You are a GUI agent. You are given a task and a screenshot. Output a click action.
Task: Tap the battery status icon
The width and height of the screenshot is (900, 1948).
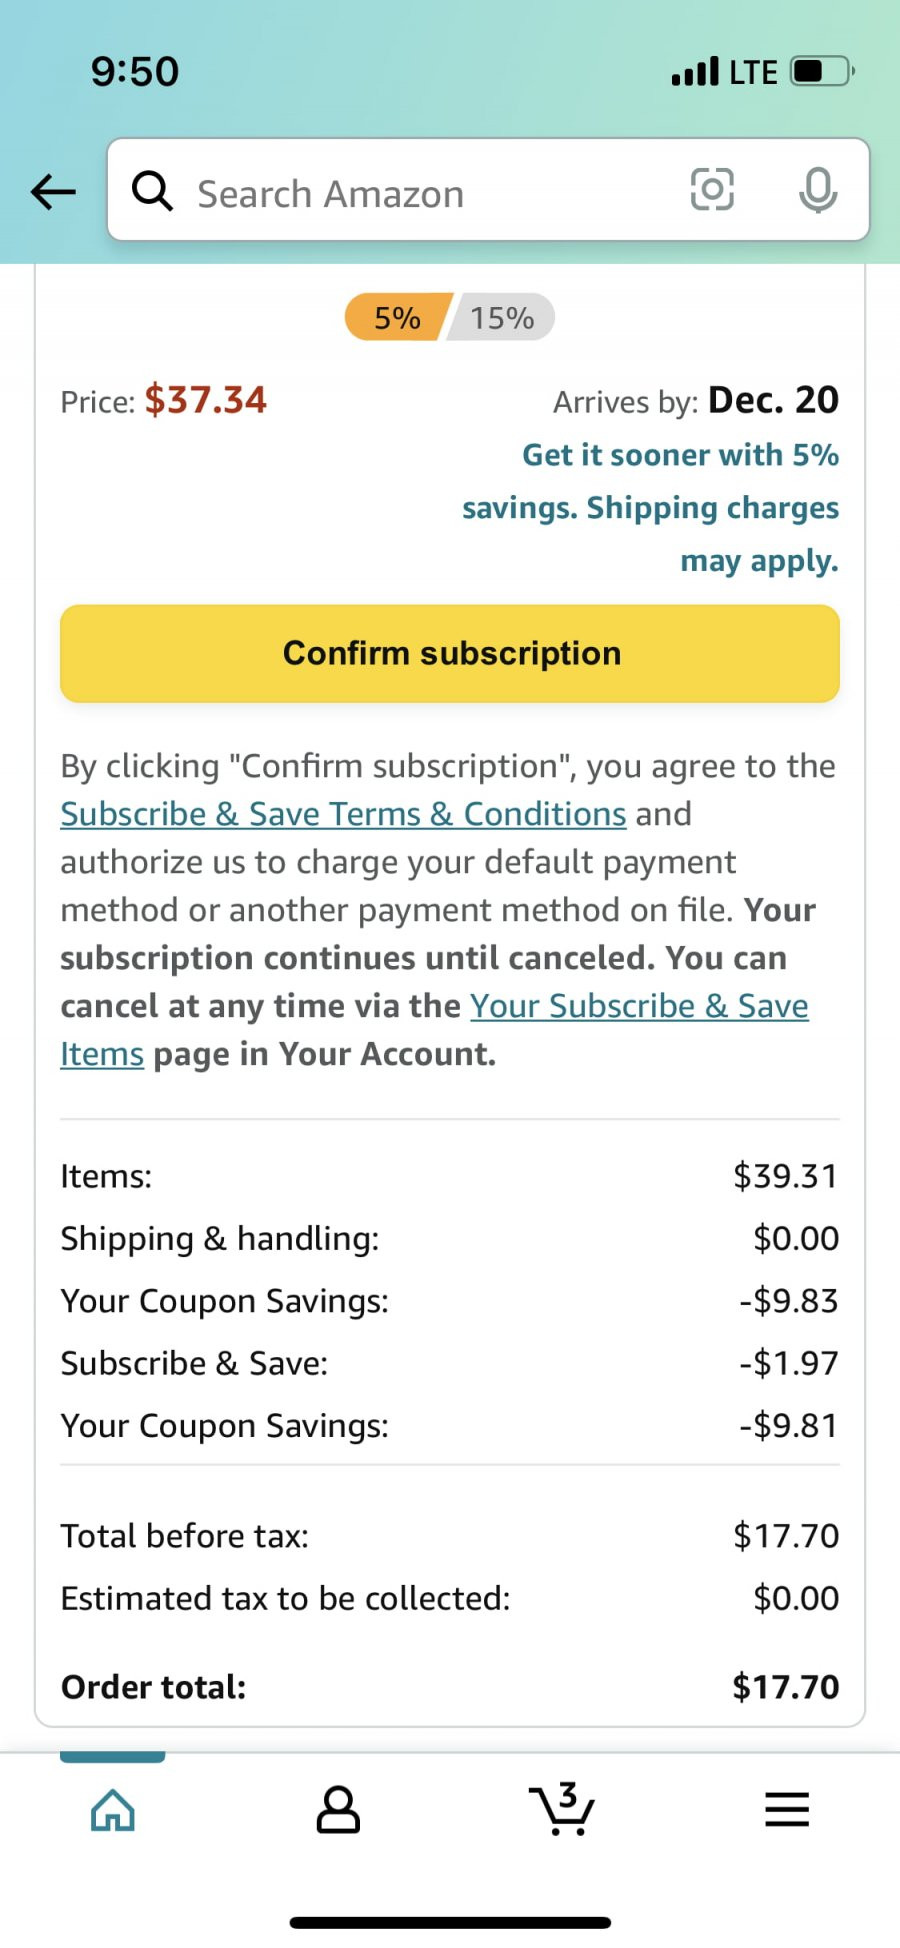tap(823, 71)
